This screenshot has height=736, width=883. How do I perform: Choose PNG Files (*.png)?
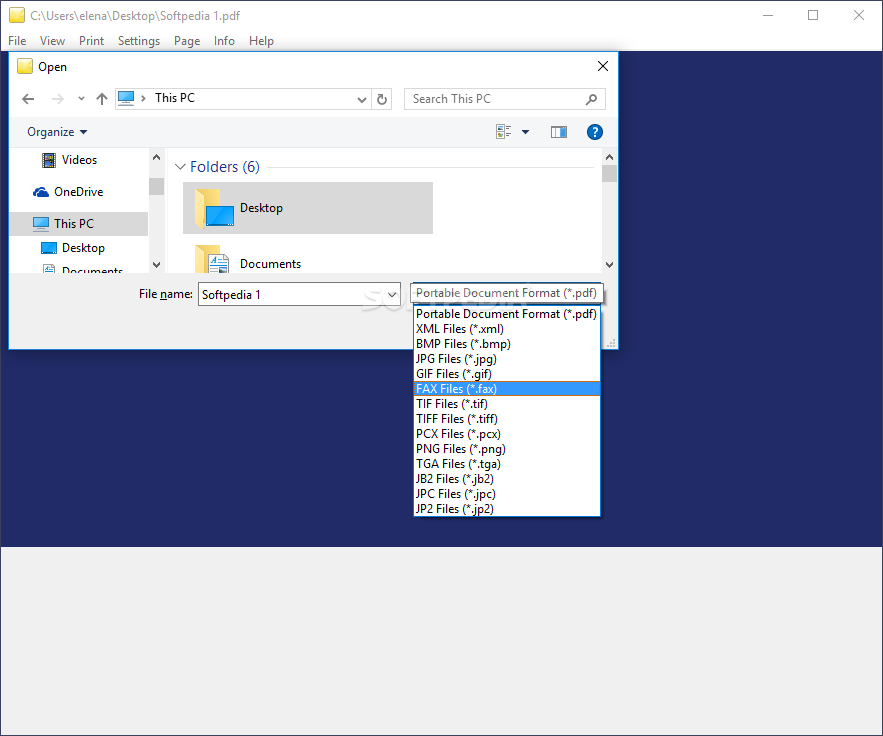[507, 449]
